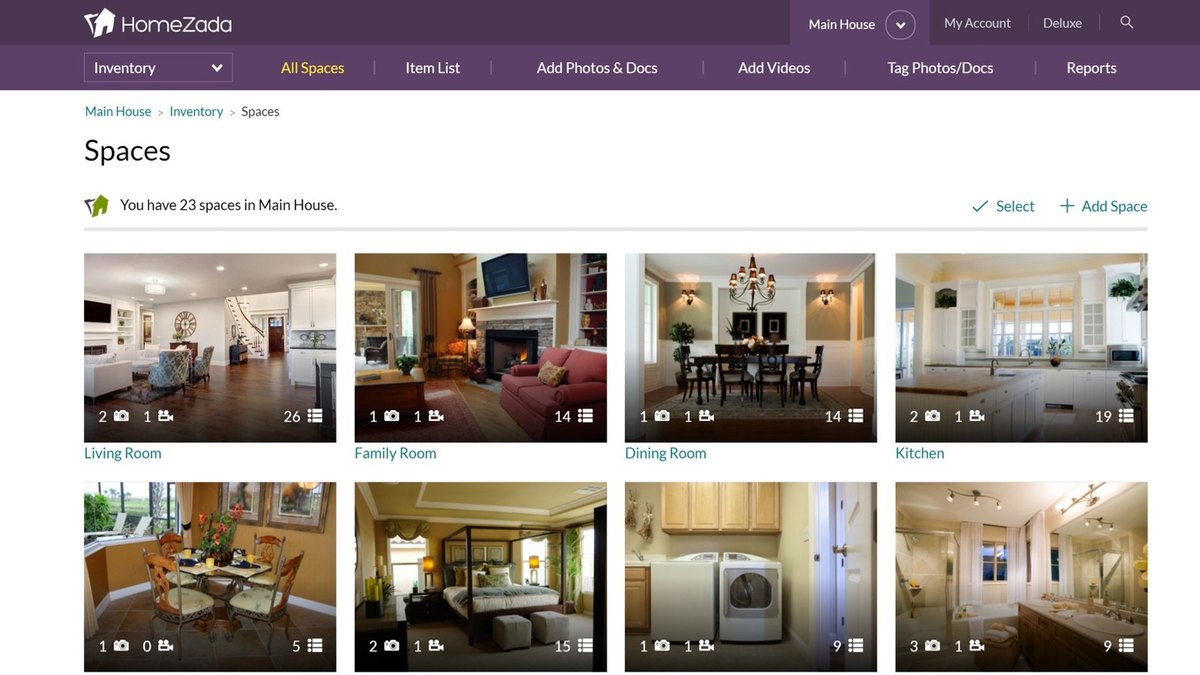The width and height of the screenshot is (1200, 675).
Task: Open the Kitchen photo thumbnail
Action: pyautogui.click(x=1021, y=347)
